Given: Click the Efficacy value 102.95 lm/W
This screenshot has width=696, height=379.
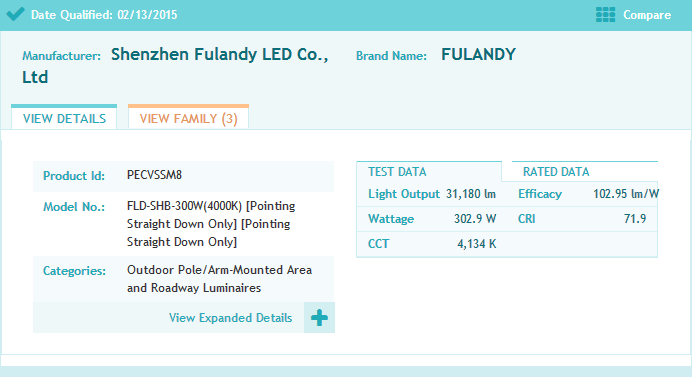Looking at the screenshot, I should [x=626, y=194].
